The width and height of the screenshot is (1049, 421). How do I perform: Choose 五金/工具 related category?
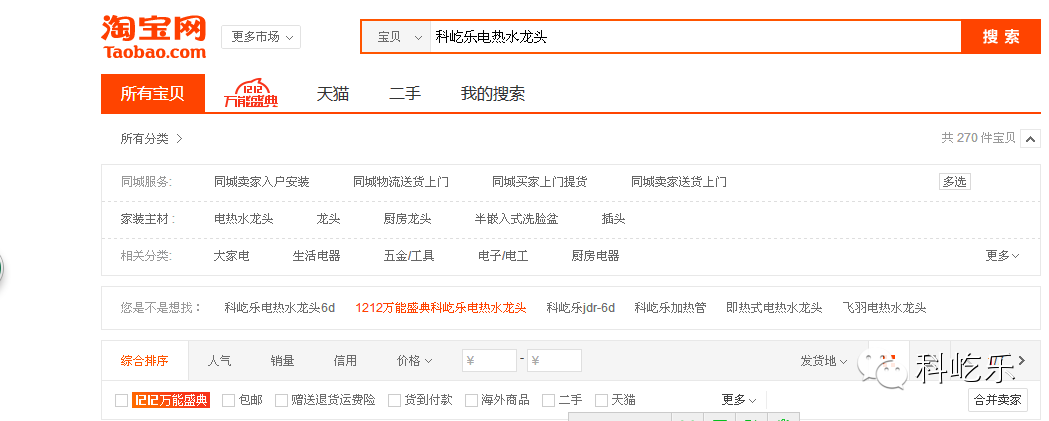click(x=409, y=256)
